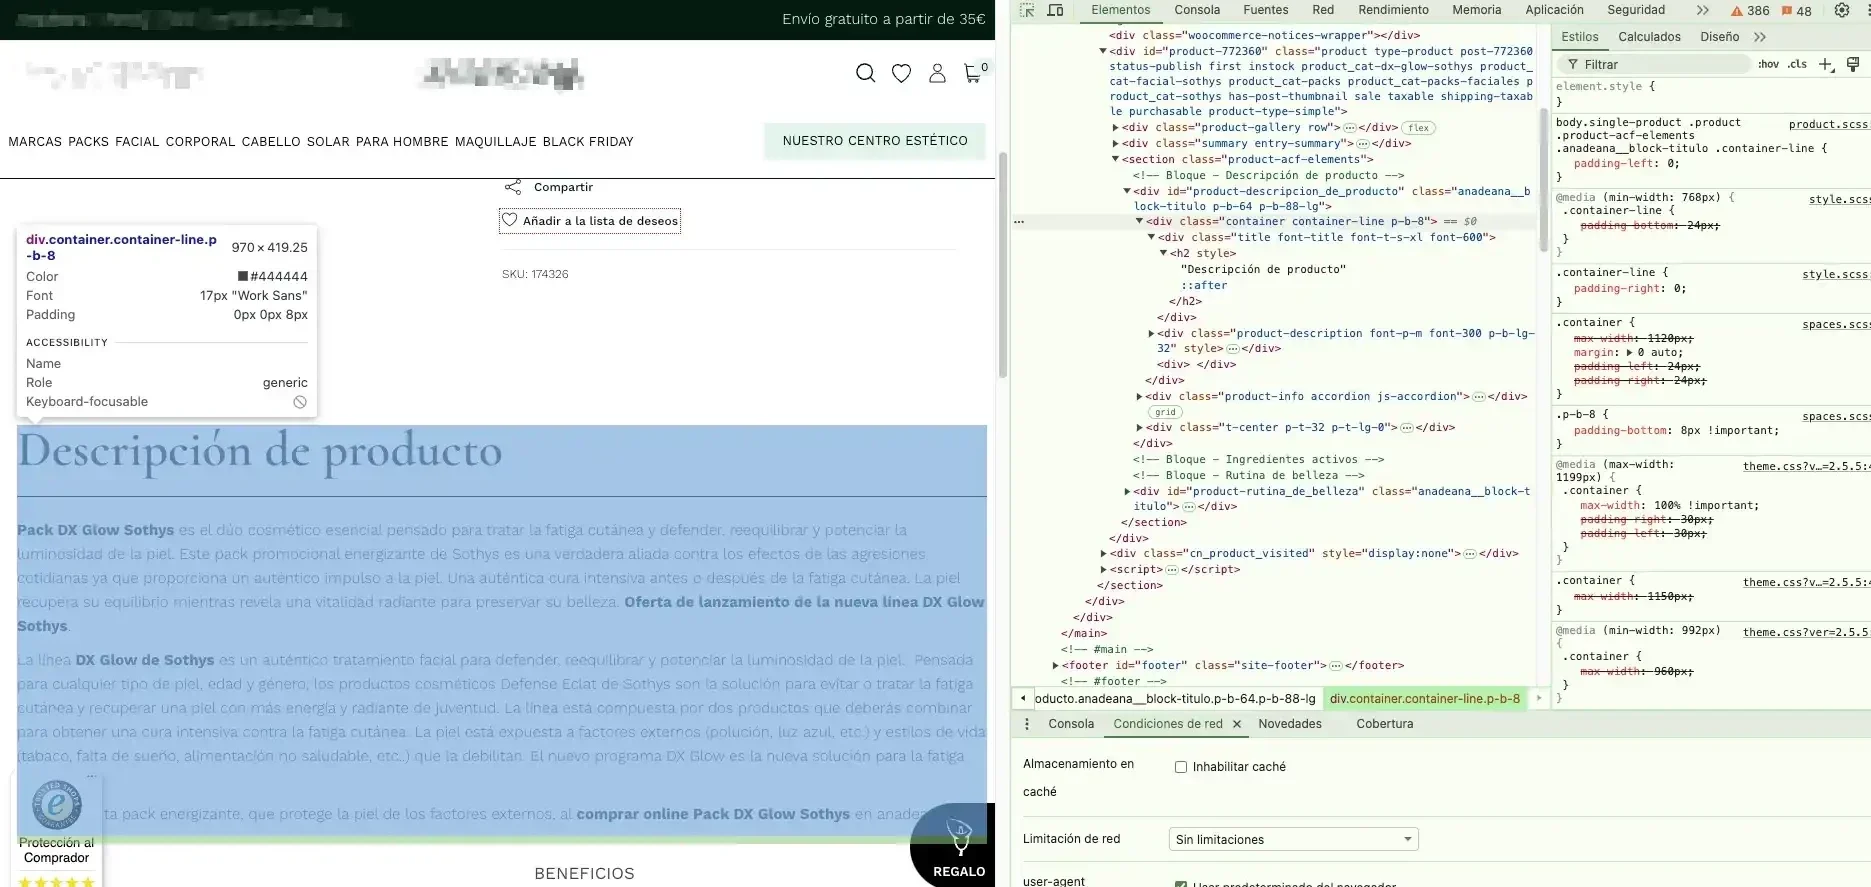The image size is (1871, 887).
Task: Click the 48 issues counter
Action: click(x=1796, y=11)
